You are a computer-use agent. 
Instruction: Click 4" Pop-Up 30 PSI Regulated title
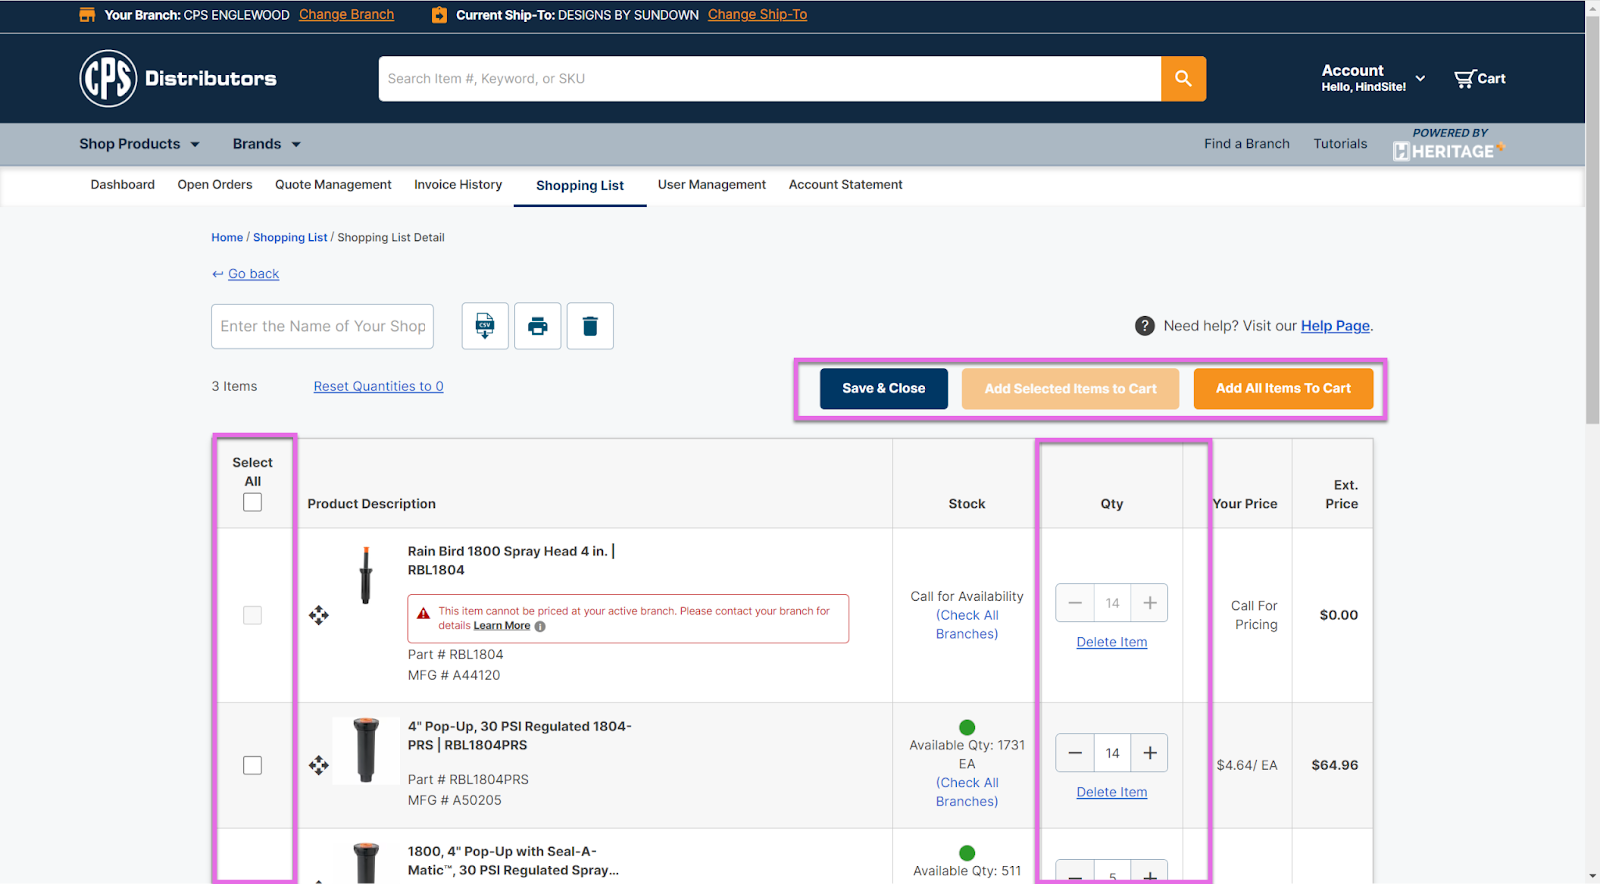click(519, 736)
